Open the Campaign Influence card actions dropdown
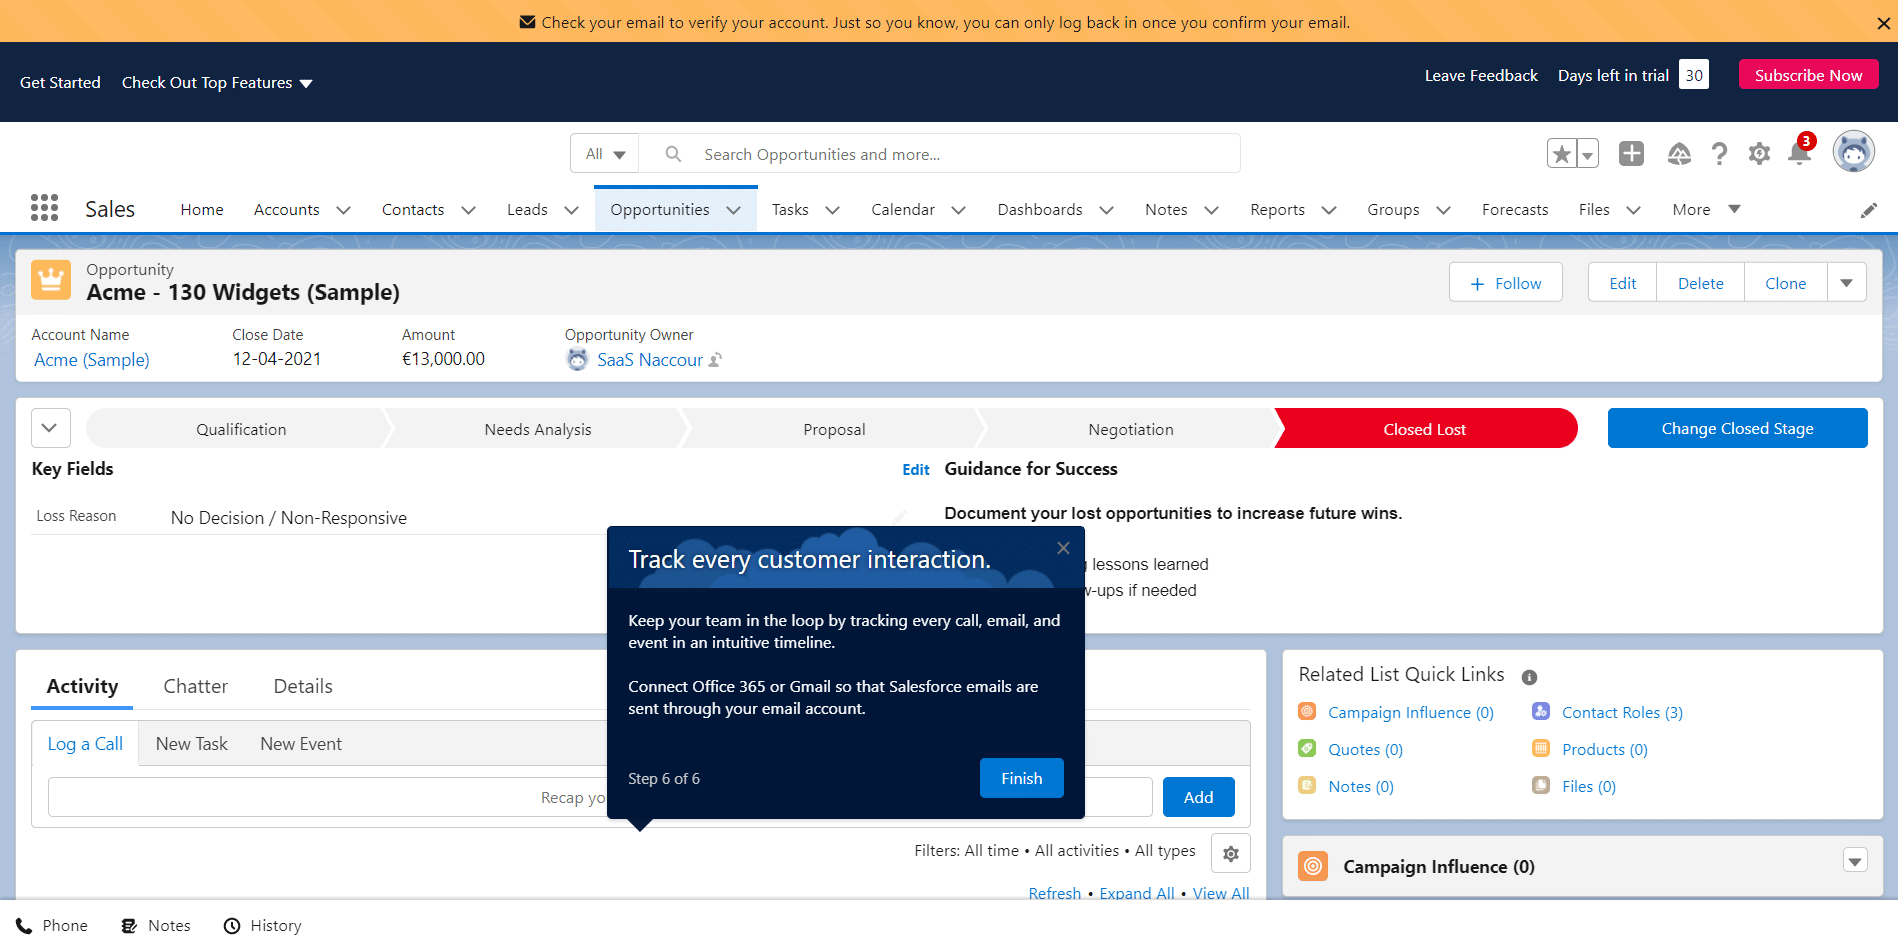The width and height of the screenshot is (1898, 950). coord(1856,861)
